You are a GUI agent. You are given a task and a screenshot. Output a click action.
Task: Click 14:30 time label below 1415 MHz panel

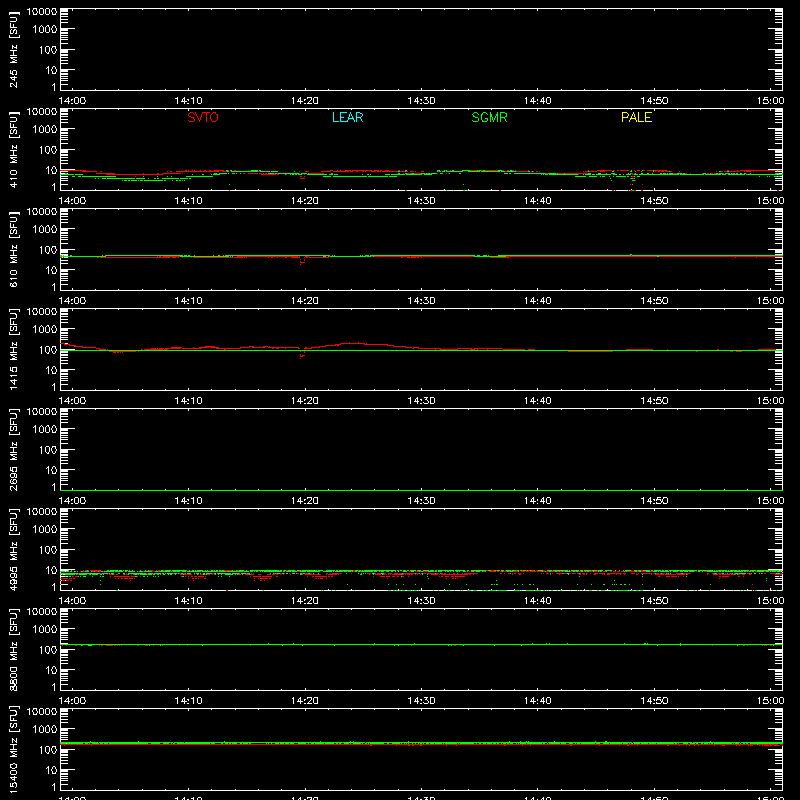(x=421, y=401)
